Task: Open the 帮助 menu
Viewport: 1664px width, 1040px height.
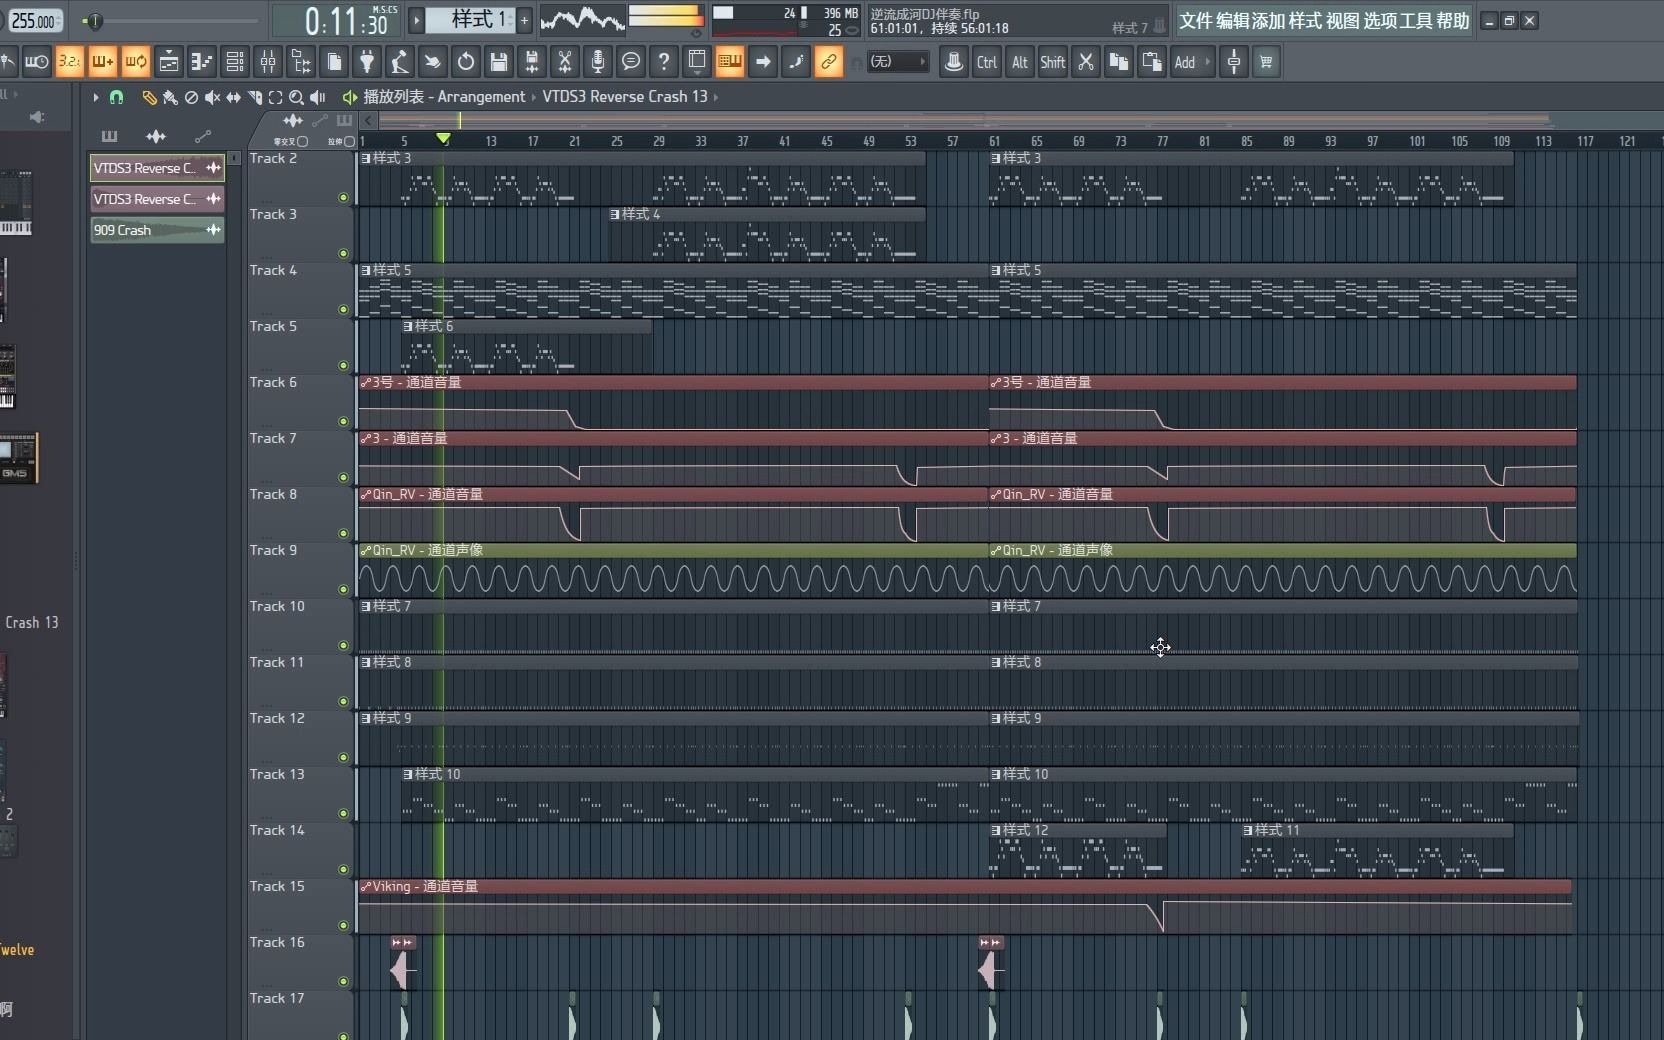Action: pyautogui.click(x=1453, y=21)
